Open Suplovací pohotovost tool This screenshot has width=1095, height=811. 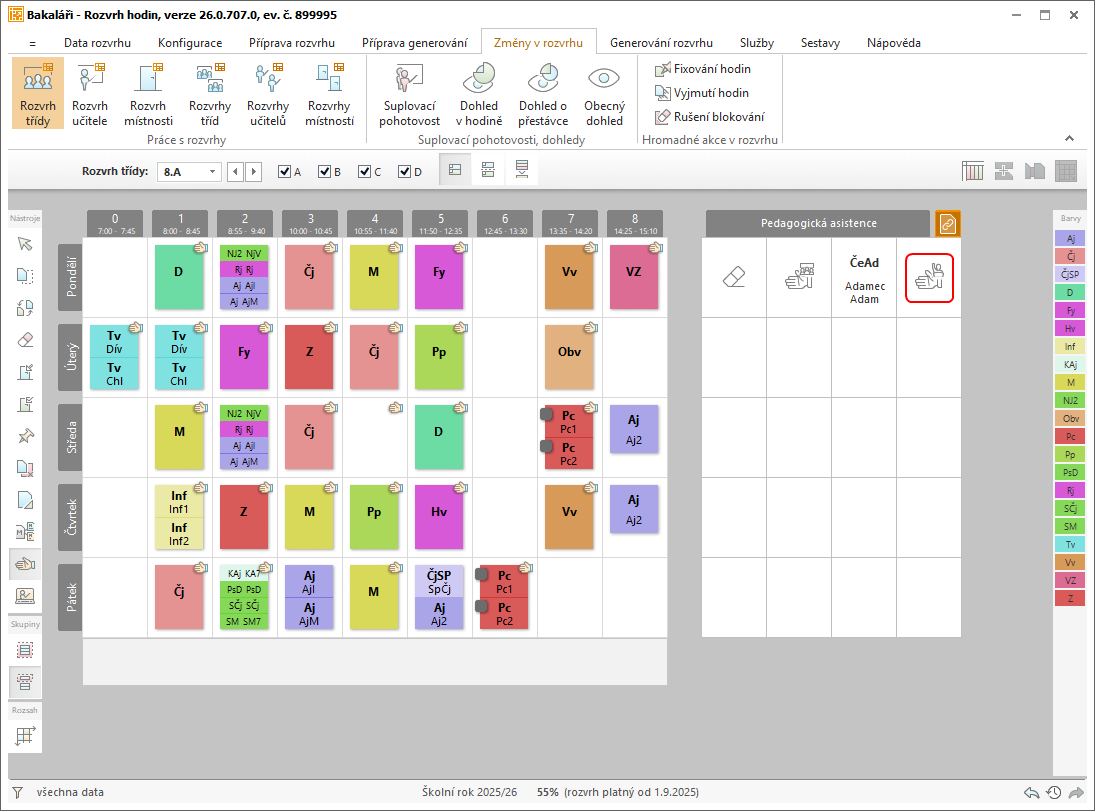409,94
